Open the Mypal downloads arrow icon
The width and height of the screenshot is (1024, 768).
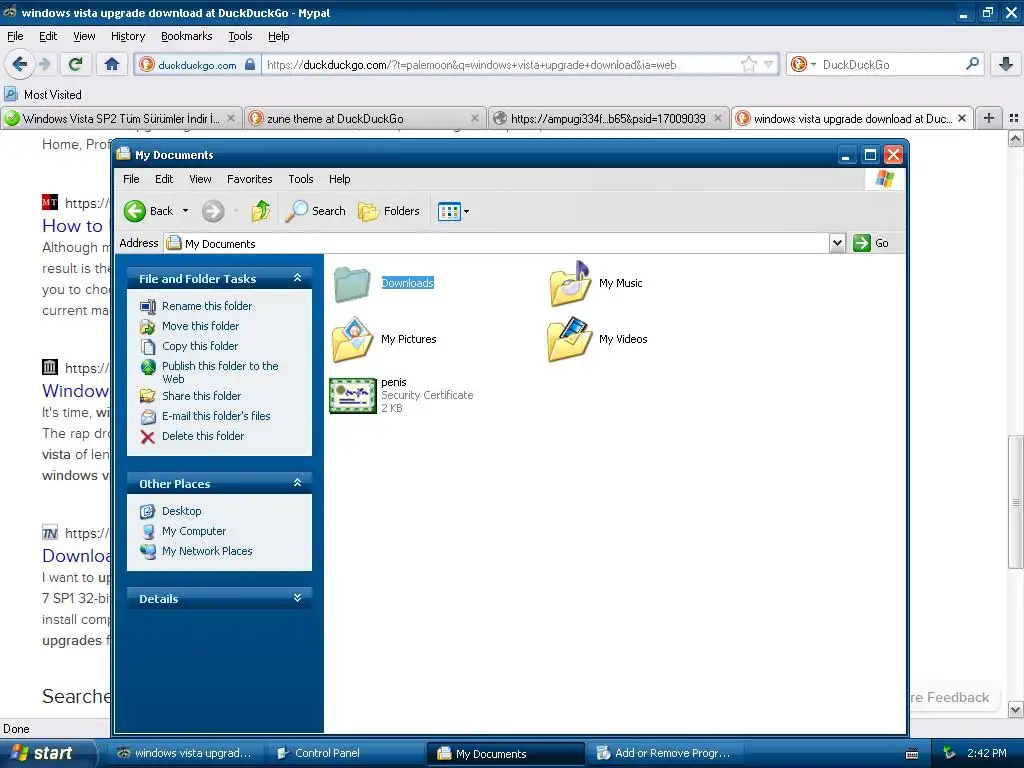(1006, 64)
